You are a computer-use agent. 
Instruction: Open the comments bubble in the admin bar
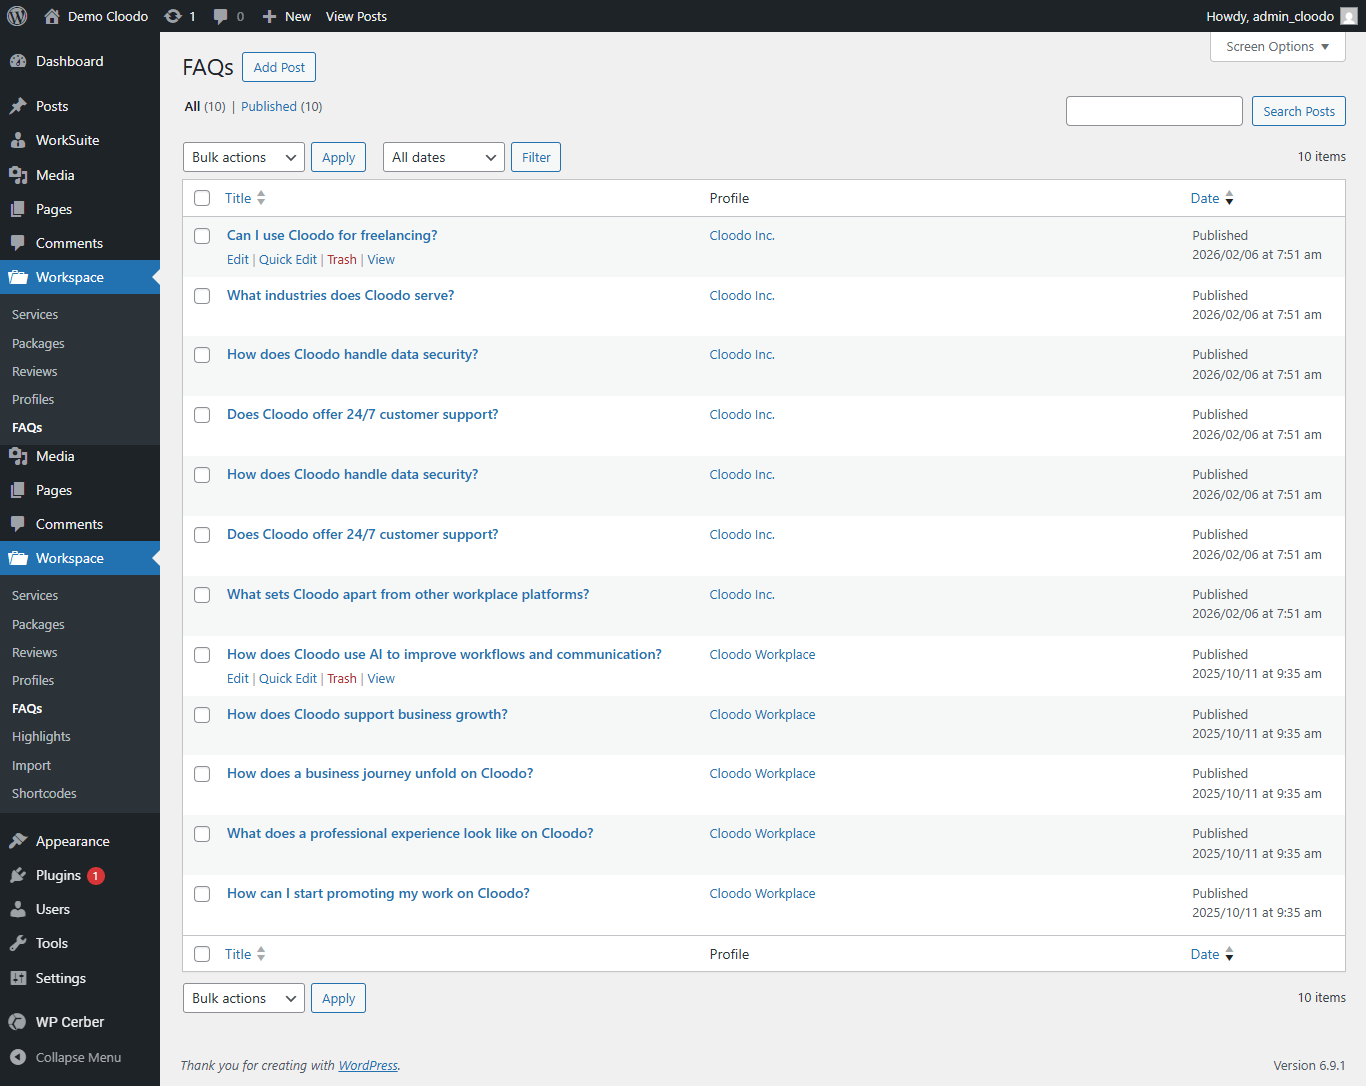(x=222, y=15)
